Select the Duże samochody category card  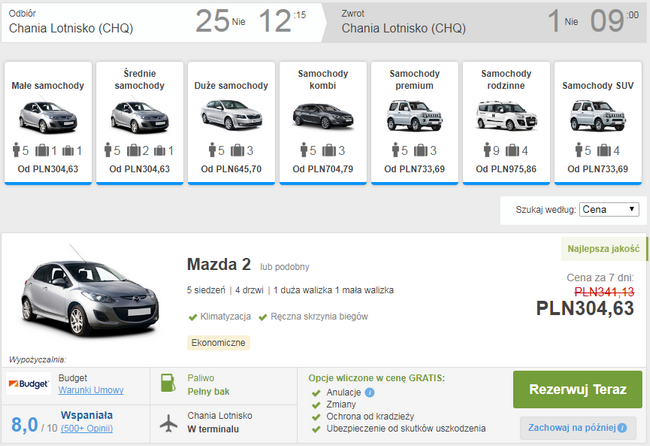(231, 123)
